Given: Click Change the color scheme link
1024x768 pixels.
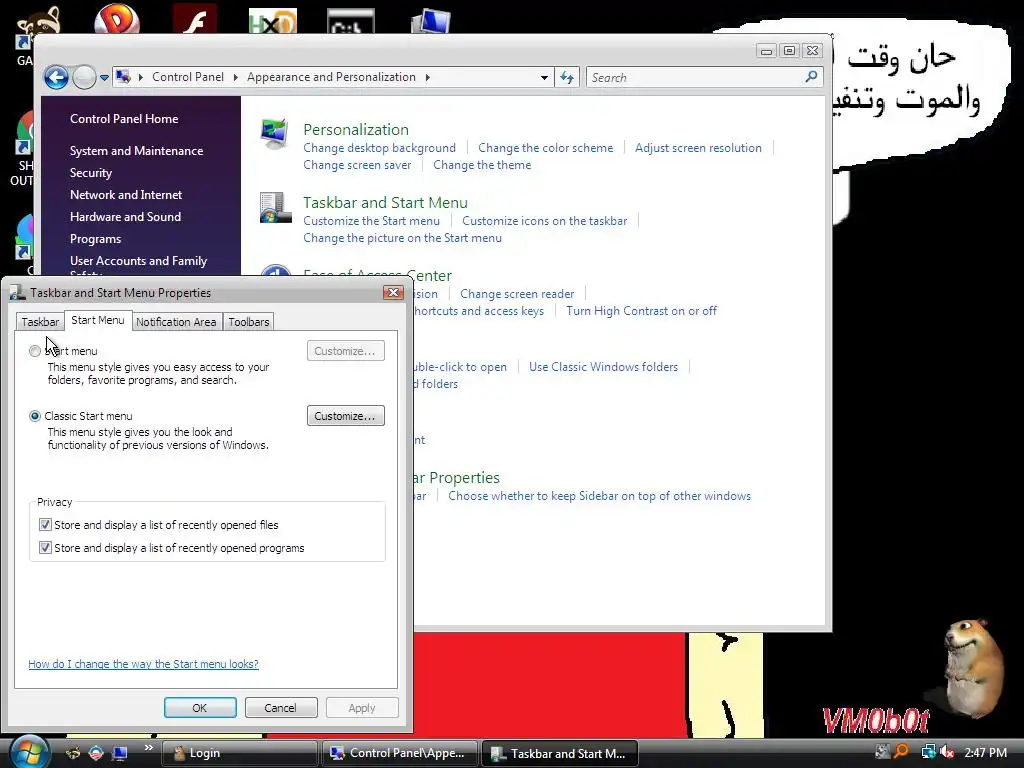Looking at the screenshot, I should (x=546, y=148).
